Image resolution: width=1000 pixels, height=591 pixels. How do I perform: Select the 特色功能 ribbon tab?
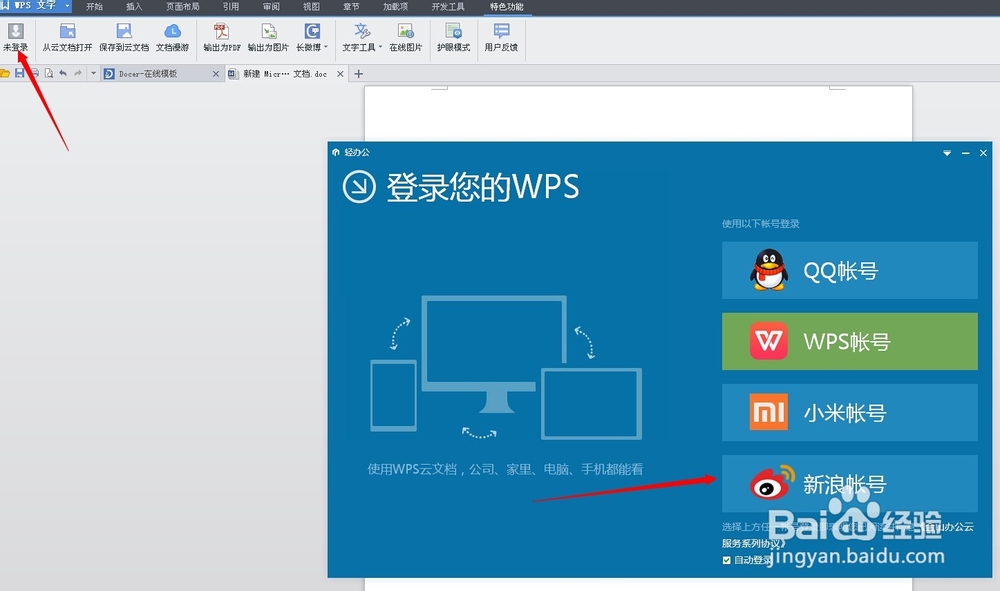tap(507, 6)
